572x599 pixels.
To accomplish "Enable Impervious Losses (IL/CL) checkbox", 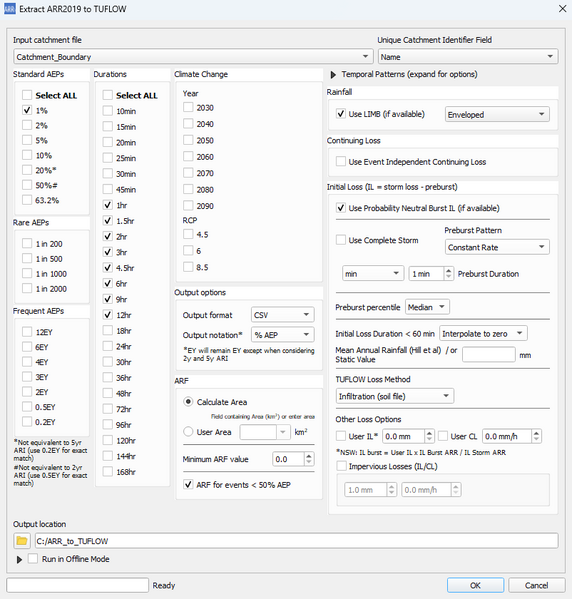I will (x=341, y=466).
